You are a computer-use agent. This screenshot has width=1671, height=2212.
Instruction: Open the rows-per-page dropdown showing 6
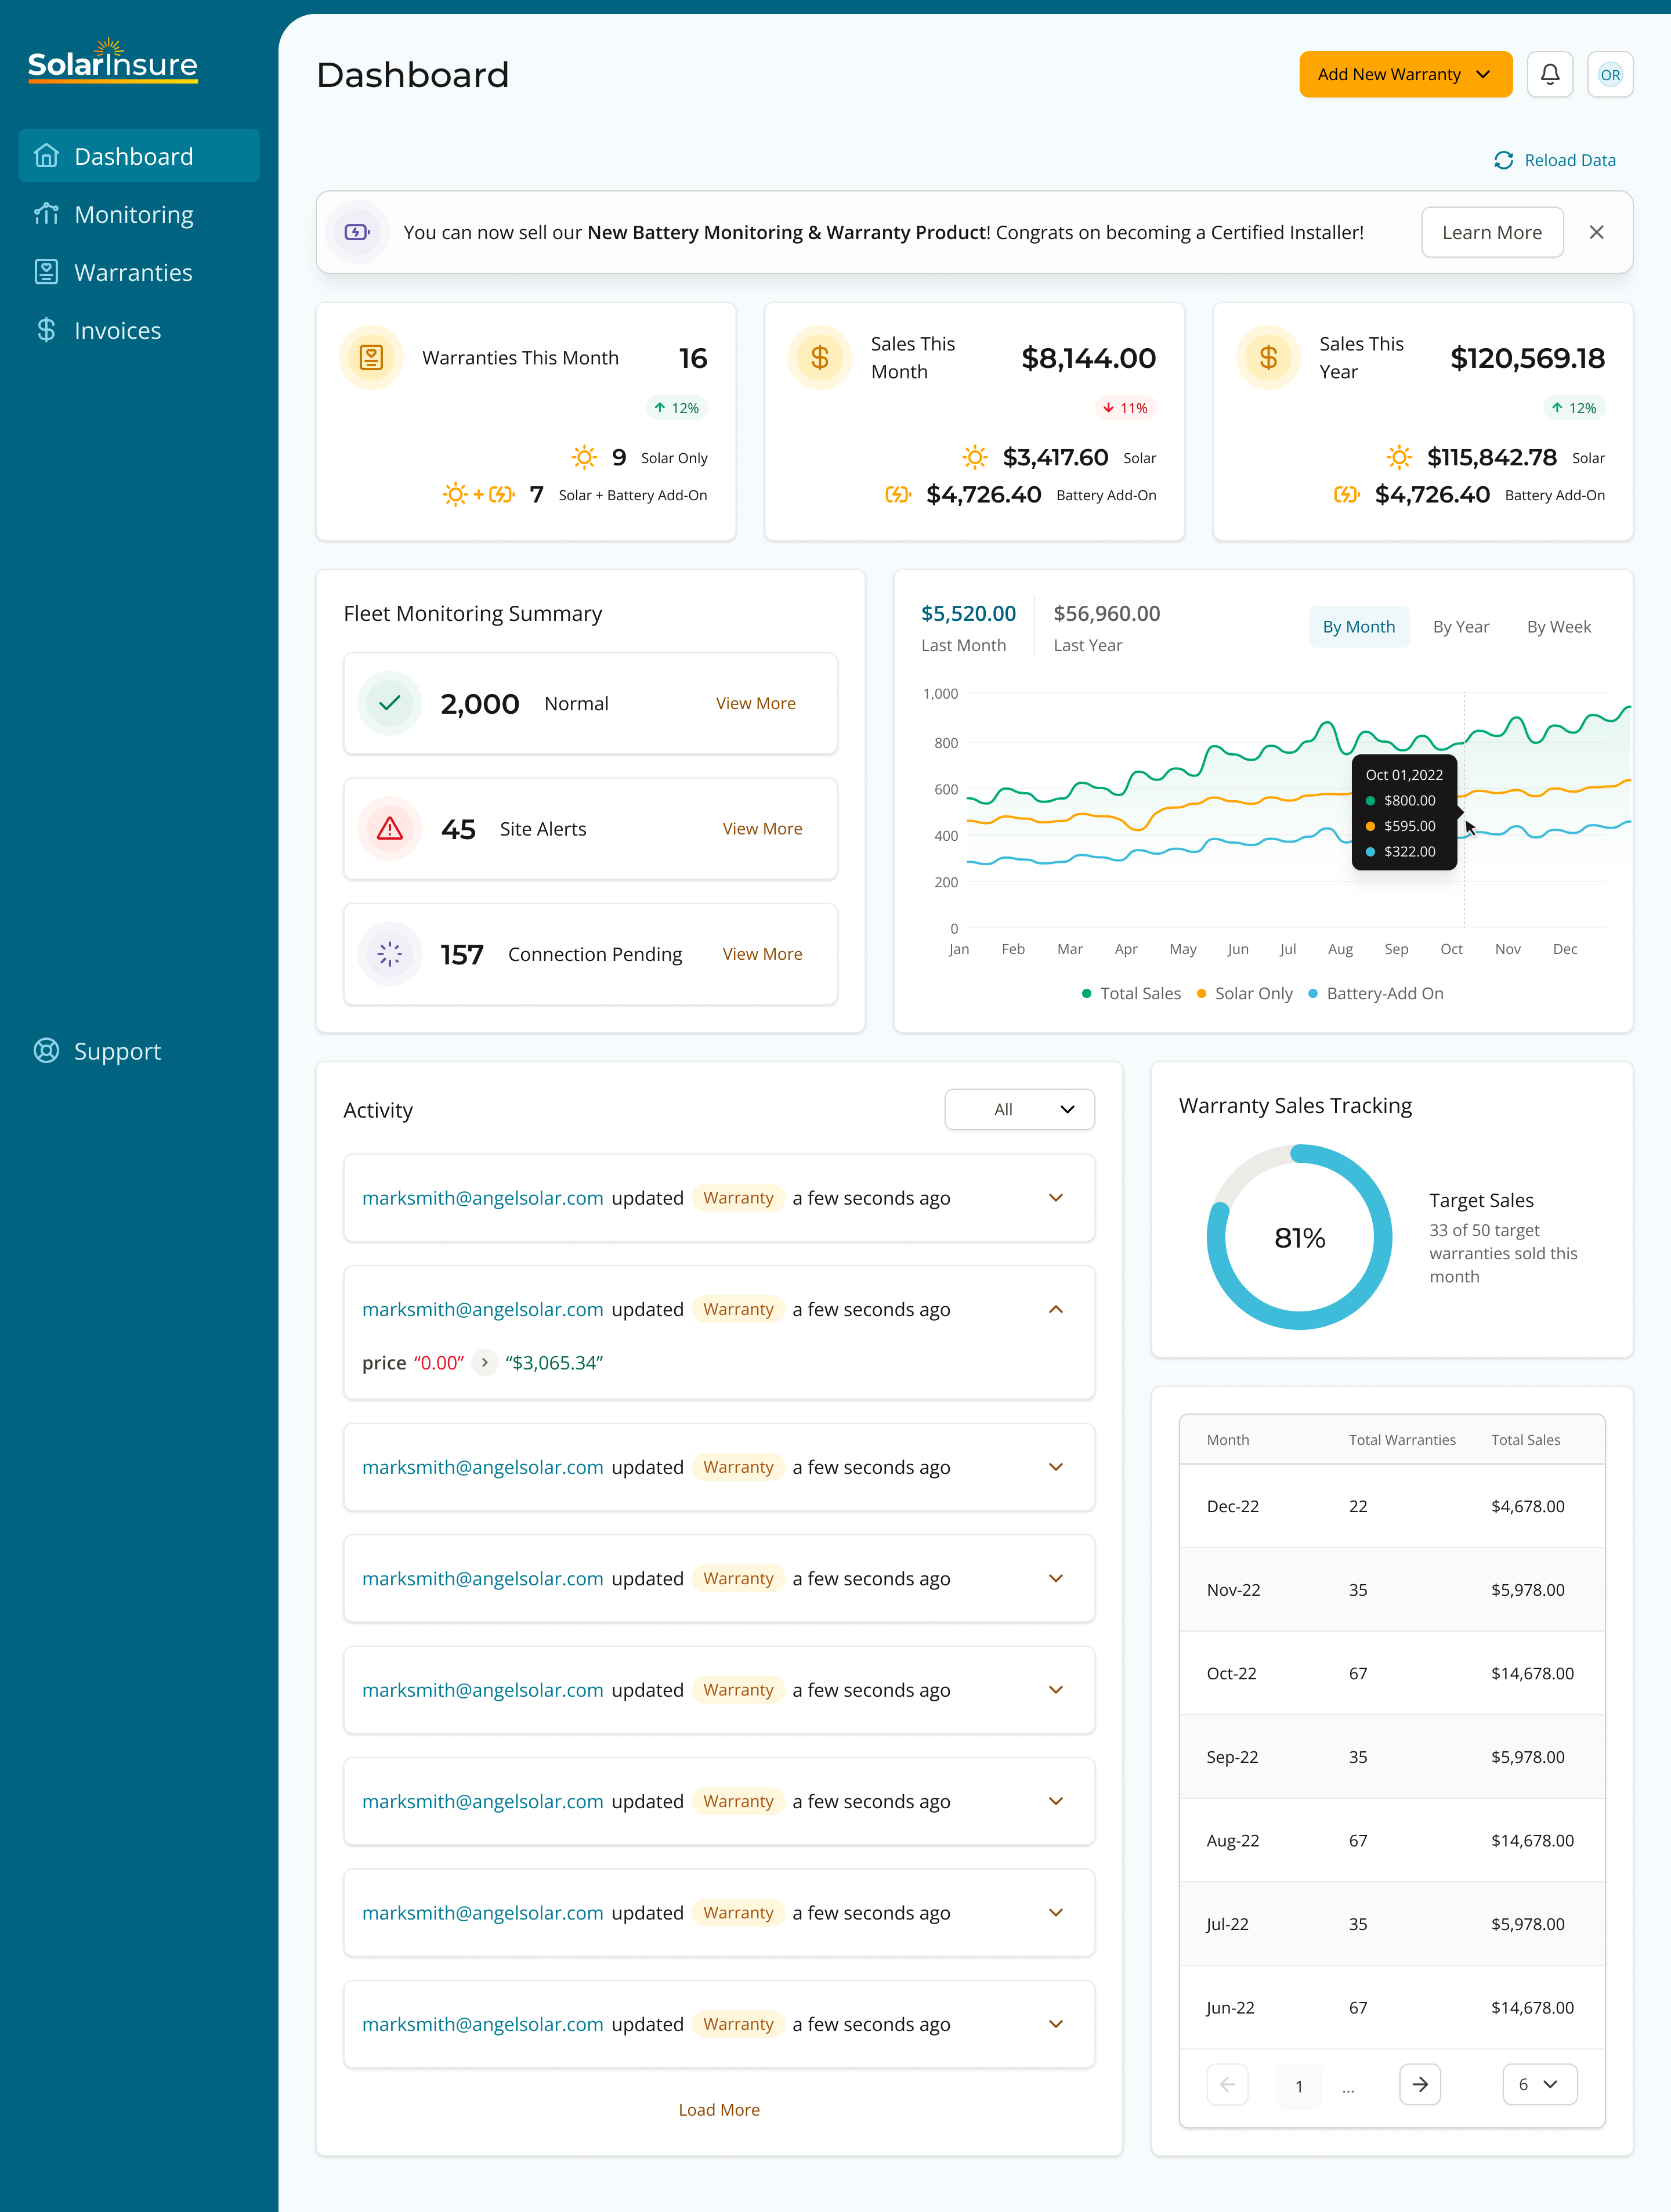(1539, 2084)
